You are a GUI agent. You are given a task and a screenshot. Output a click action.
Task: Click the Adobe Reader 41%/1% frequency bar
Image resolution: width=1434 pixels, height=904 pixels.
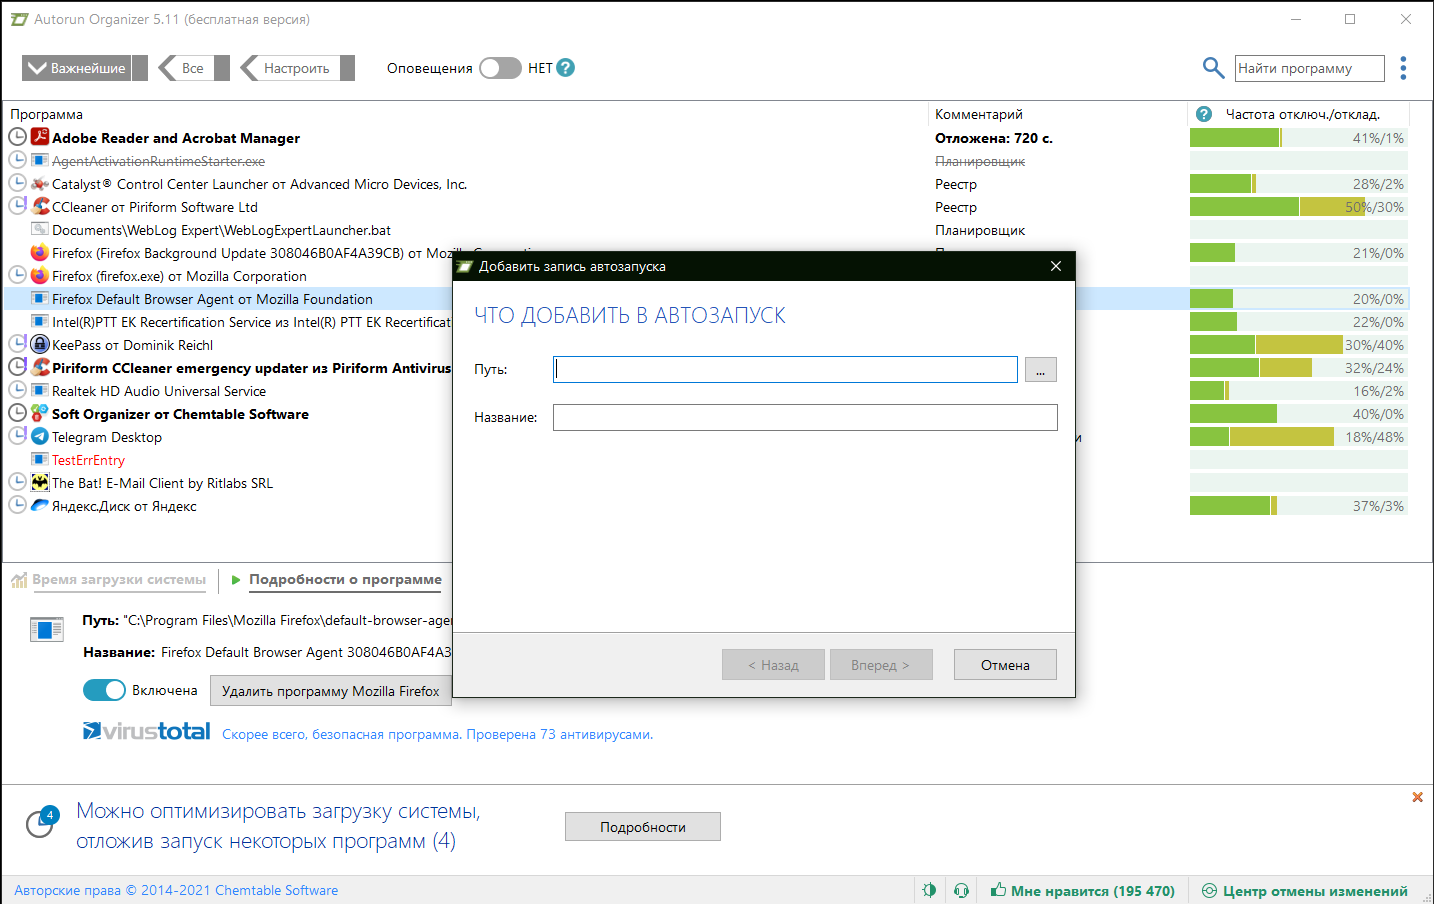[x=1298, y=138]
